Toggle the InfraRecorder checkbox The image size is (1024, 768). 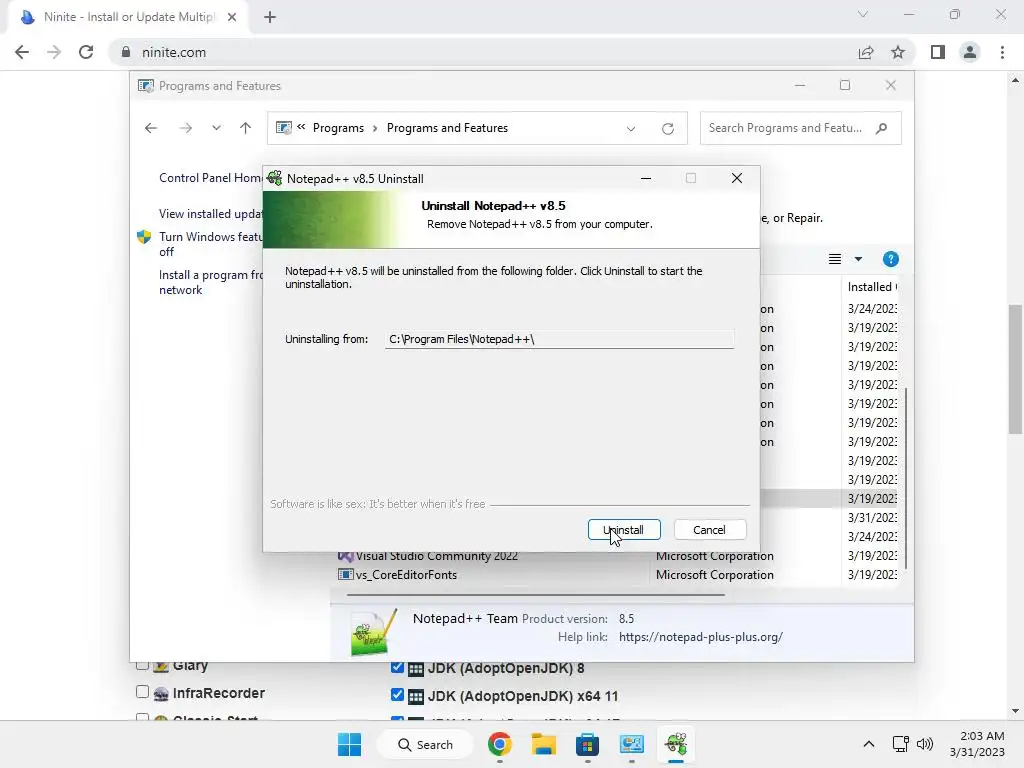tap(142, 692)
